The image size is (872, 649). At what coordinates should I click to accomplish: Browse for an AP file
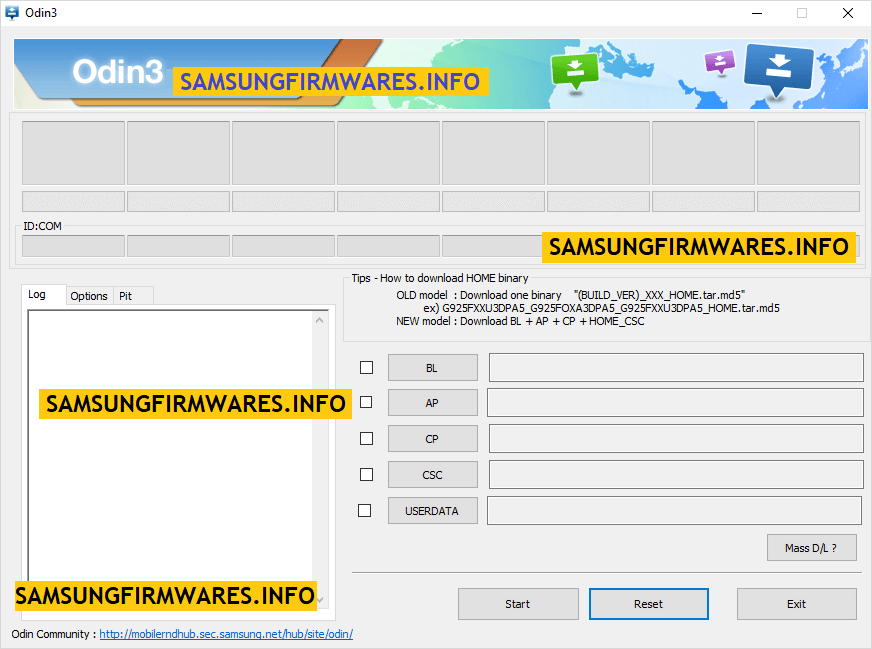(x=433, y=403)
